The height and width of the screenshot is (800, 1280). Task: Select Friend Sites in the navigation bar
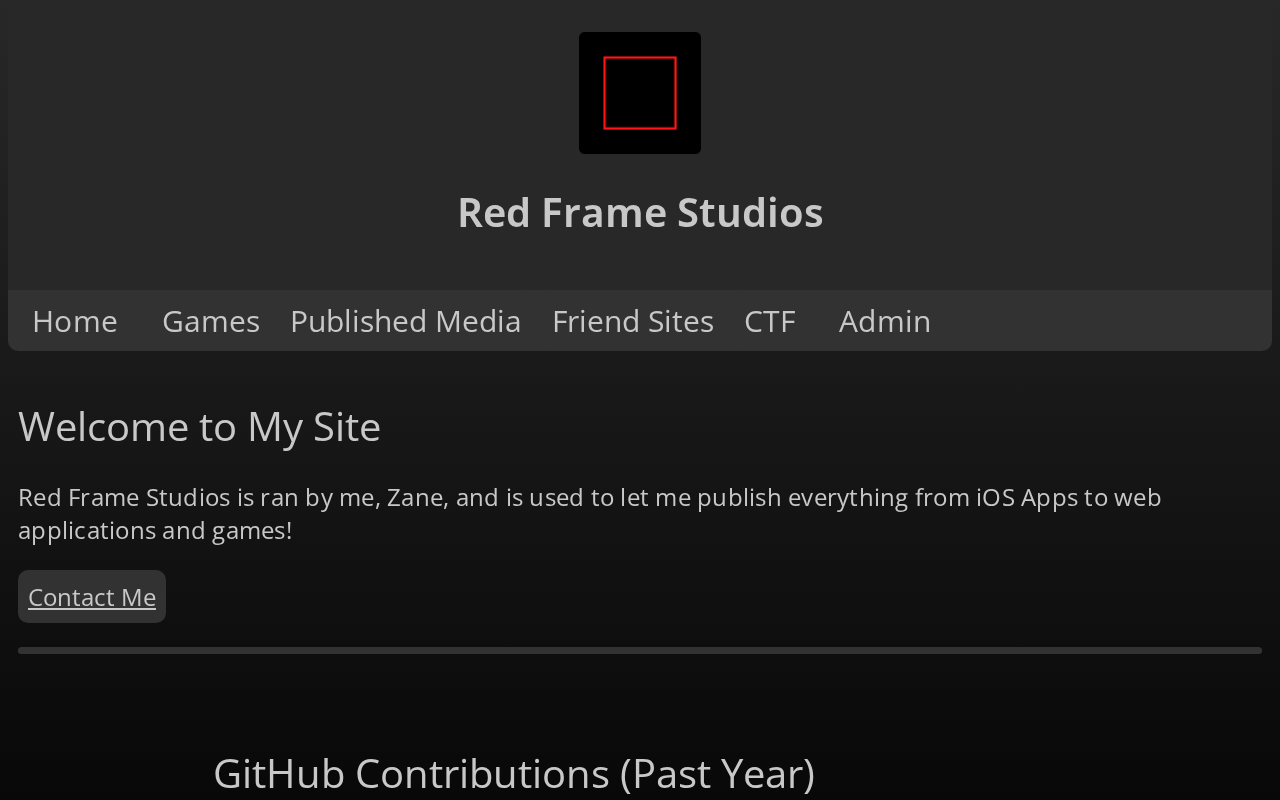pos(633,321)
